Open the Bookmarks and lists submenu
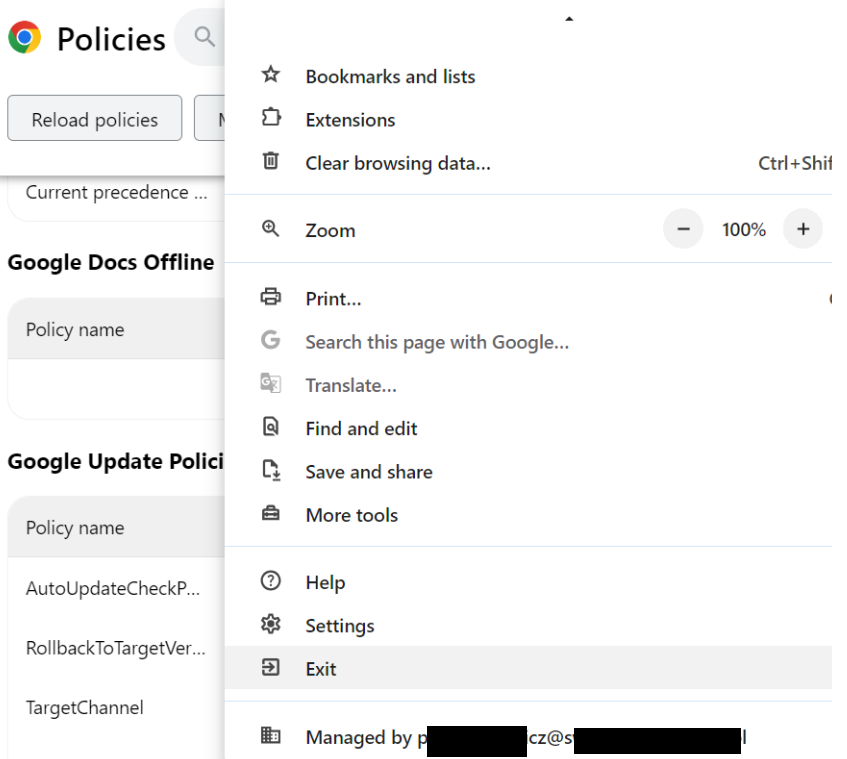The width and height of the screenshot is (847, 759). point(528,76)
